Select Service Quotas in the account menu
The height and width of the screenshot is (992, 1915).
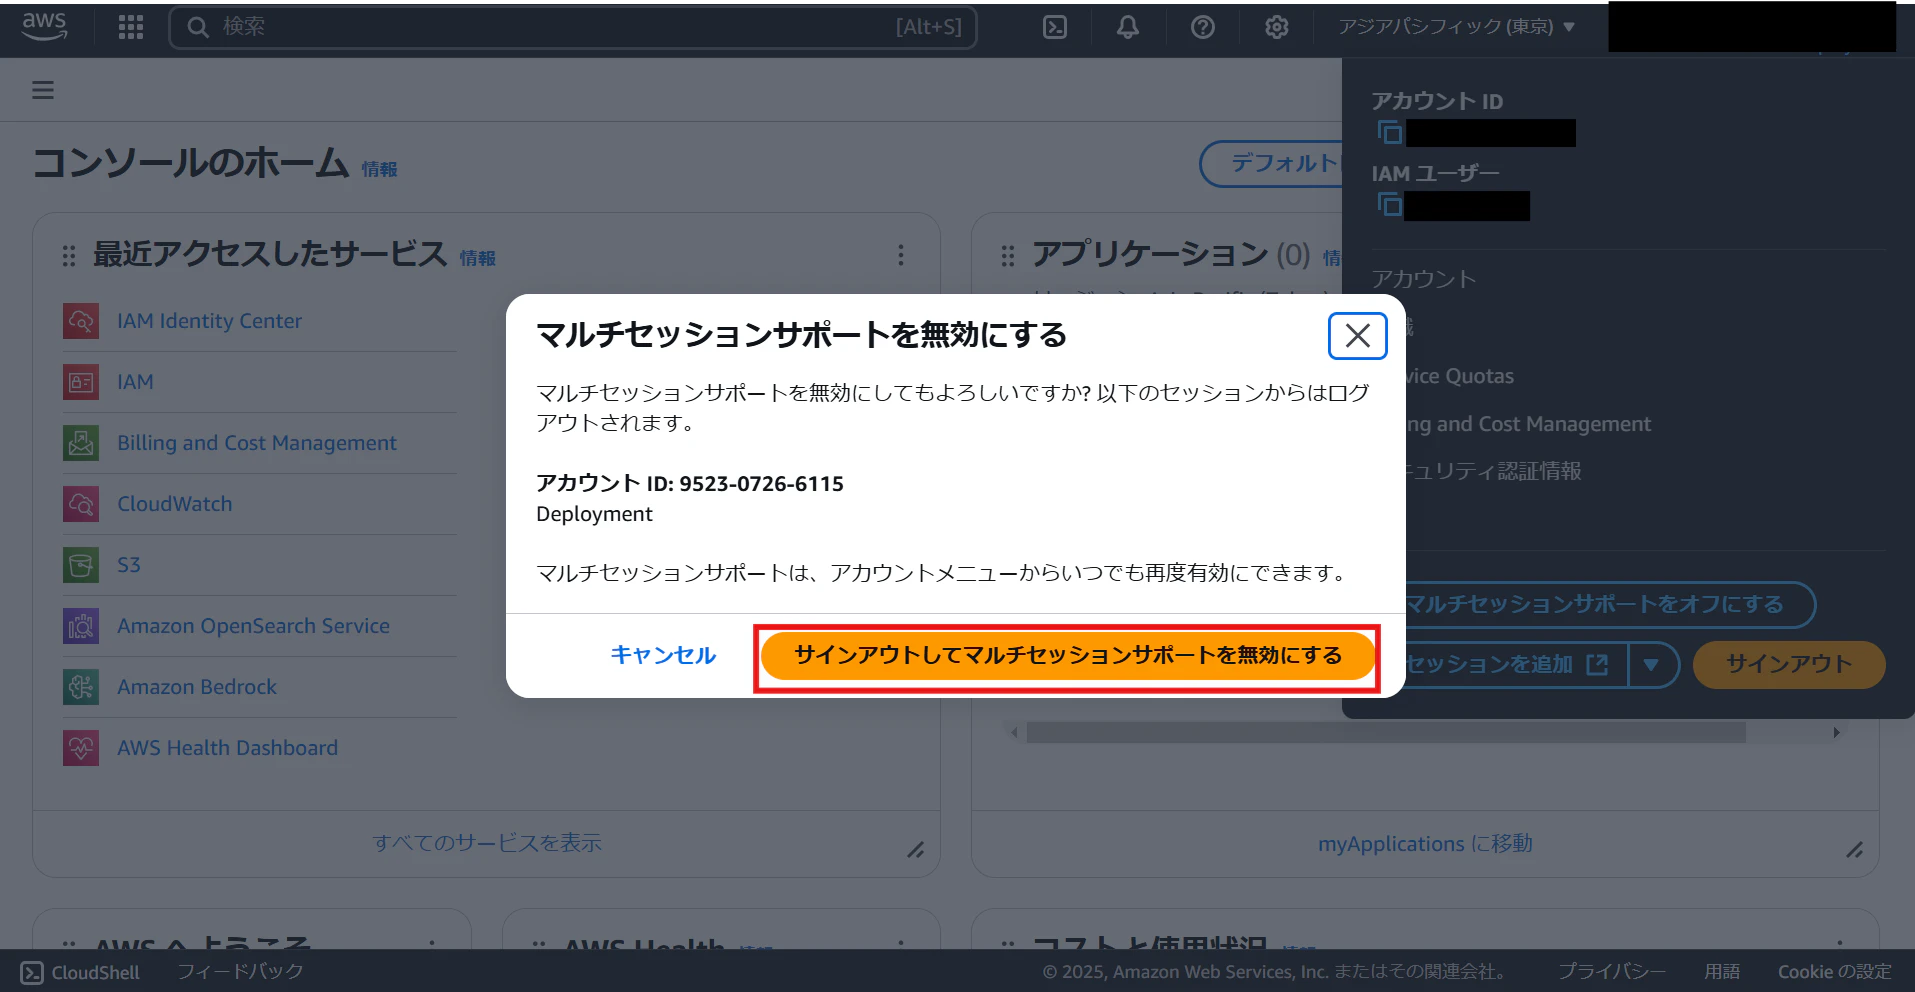tap(1459, 376)
